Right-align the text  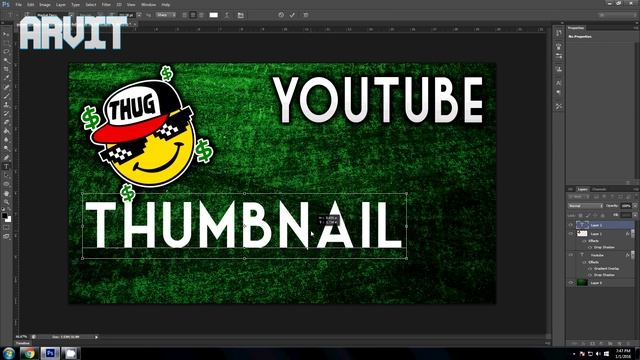[x=201, y=15]
